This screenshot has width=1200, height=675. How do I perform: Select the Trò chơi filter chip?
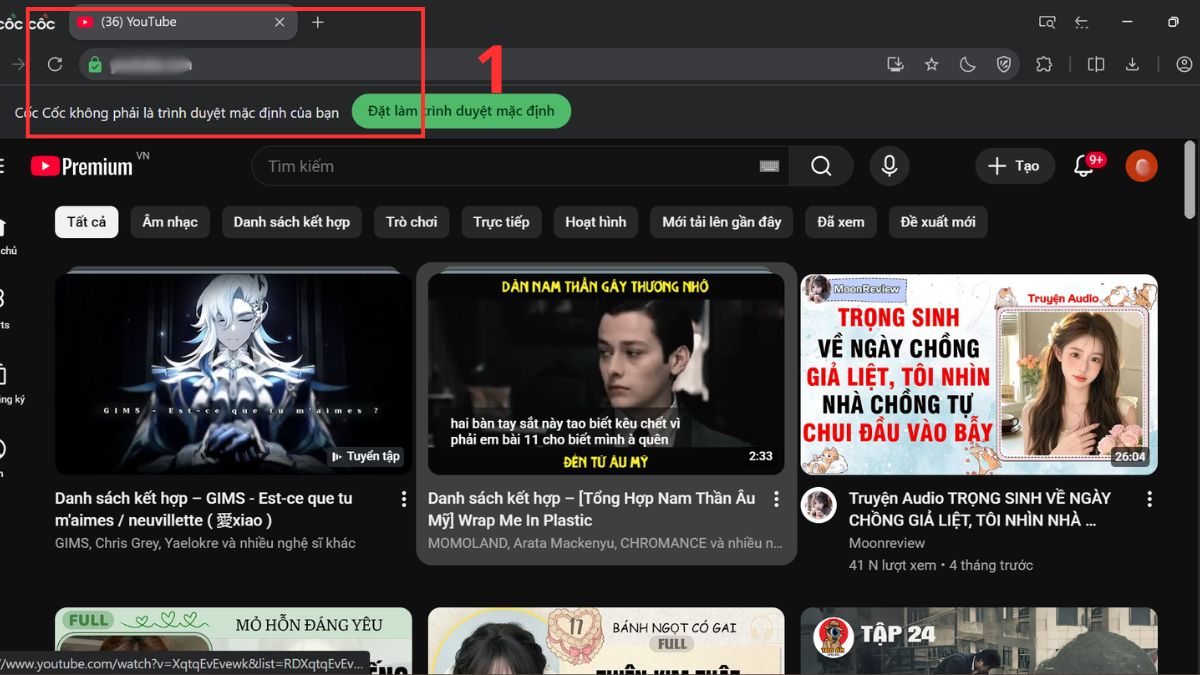point(412,222)
